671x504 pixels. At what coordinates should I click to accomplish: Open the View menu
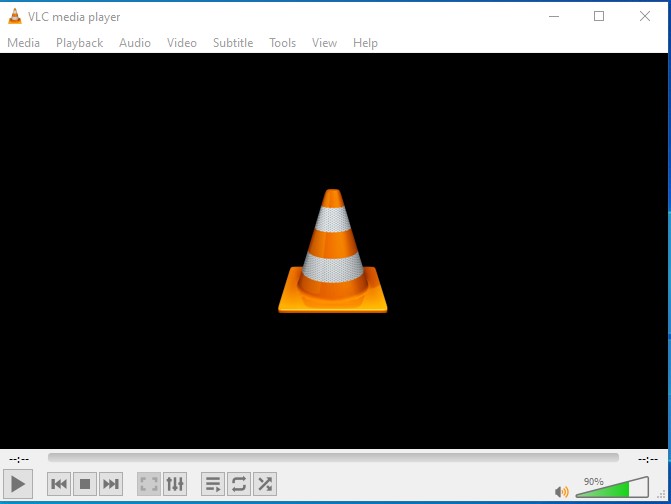click(x=324, y=43)
